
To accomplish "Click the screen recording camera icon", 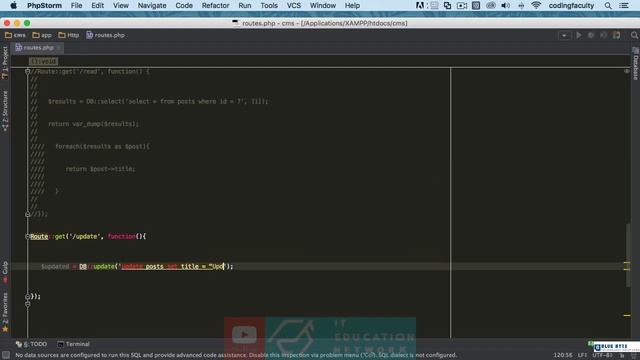I will [x=462, y=6].
